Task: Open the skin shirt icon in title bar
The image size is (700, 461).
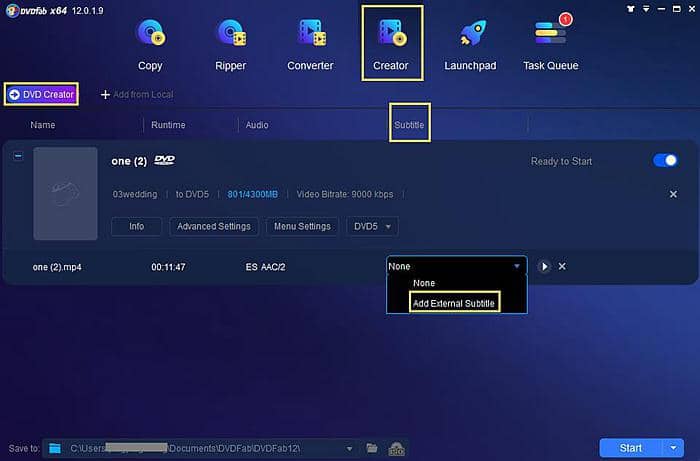Action: coord(631,8)
